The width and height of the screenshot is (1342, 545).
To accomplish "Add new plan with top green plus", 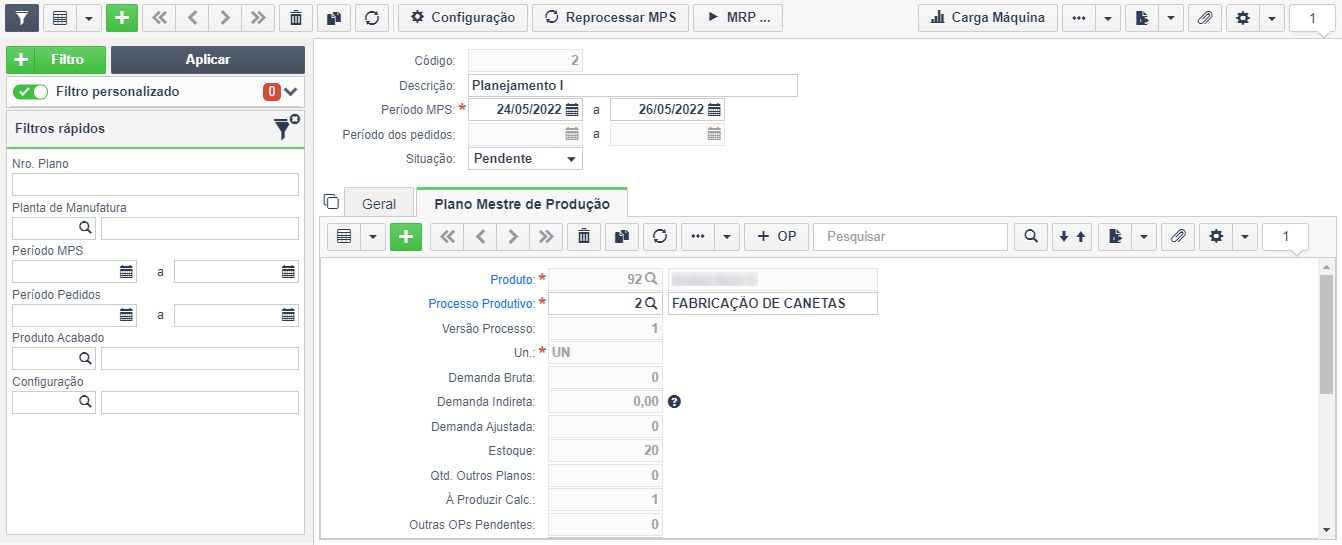I will (x=121, y=17).
